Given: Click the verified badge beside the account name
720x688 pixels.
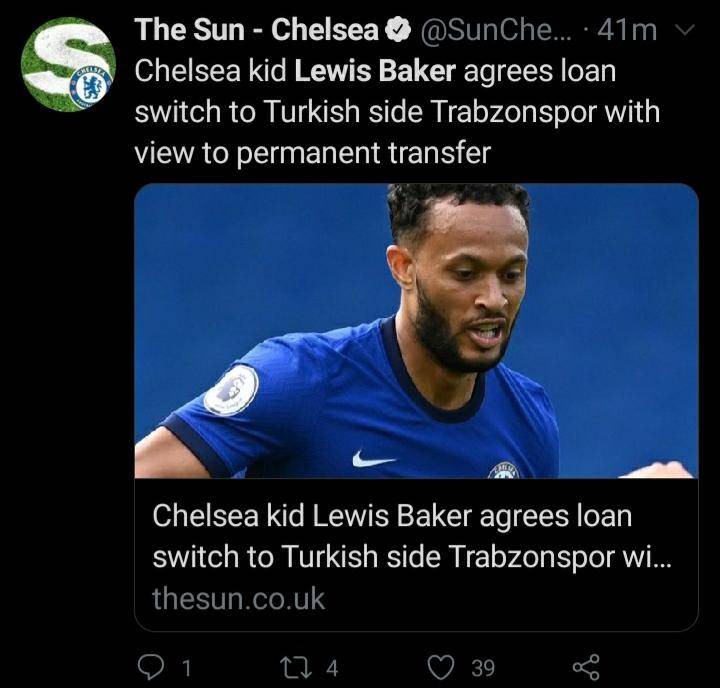Looking at the screenshot, I should coord(397,31).
